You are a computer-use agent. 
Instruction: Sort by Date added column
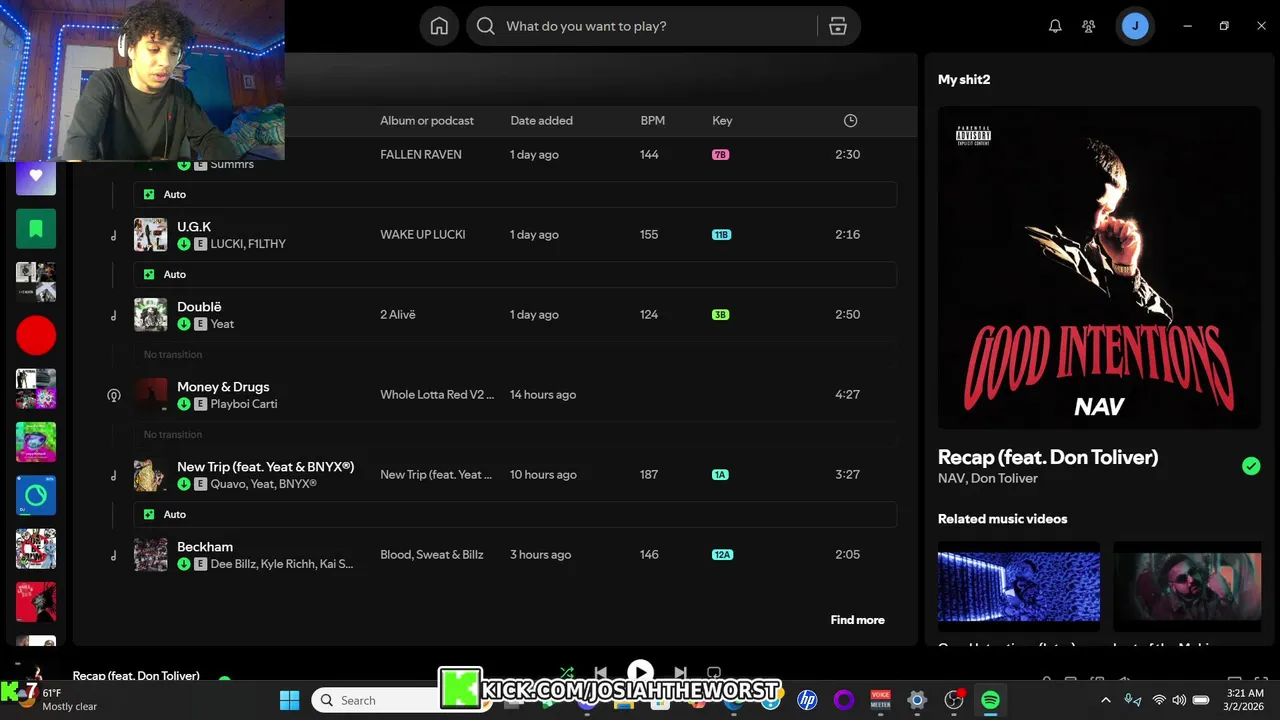click(x=541, y=120)
